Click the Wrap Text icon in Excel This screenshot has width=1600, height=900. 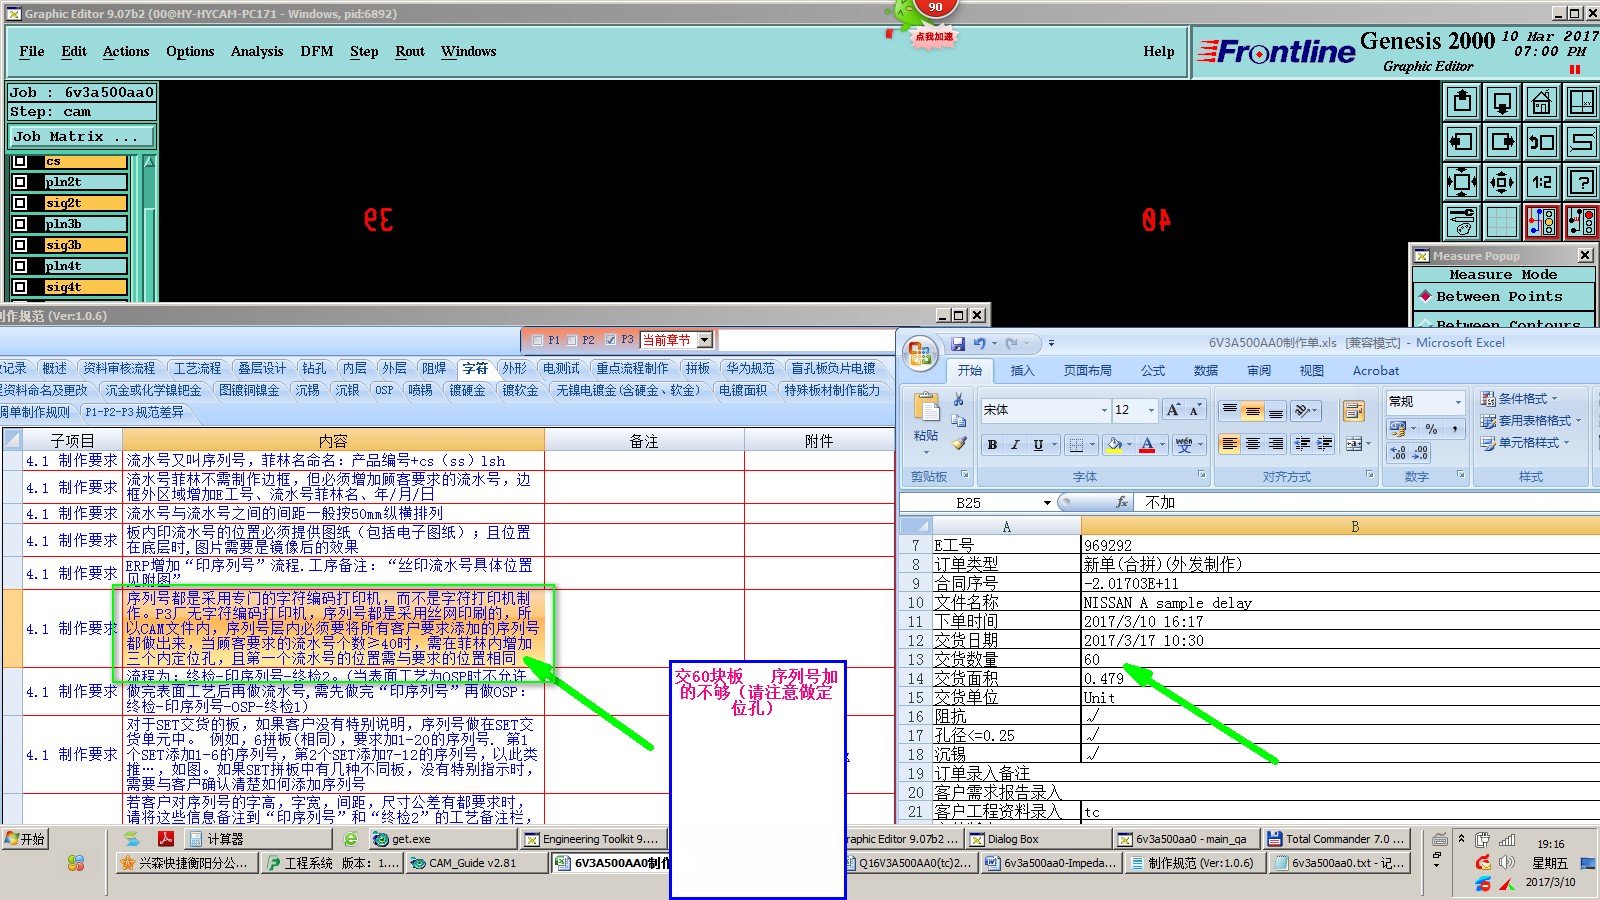tap(1354, 411)
